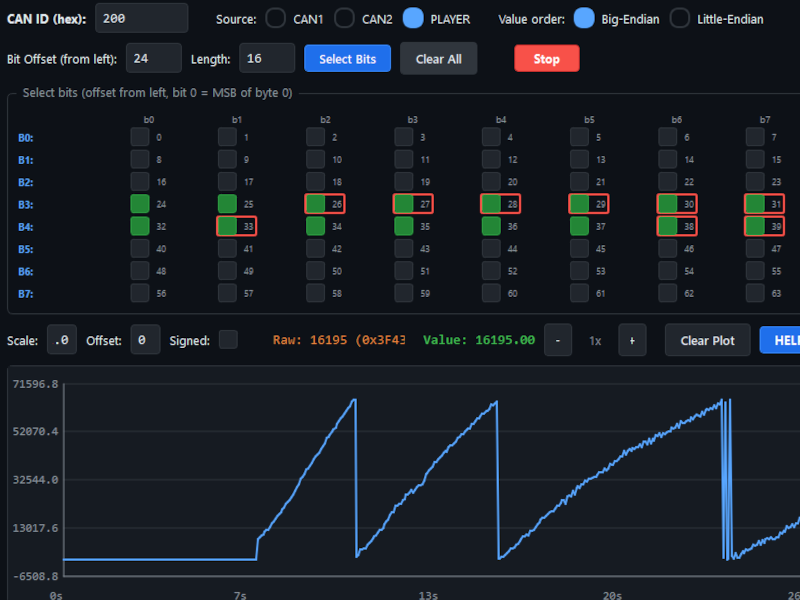Stop the signal capture

pos(546,59)
